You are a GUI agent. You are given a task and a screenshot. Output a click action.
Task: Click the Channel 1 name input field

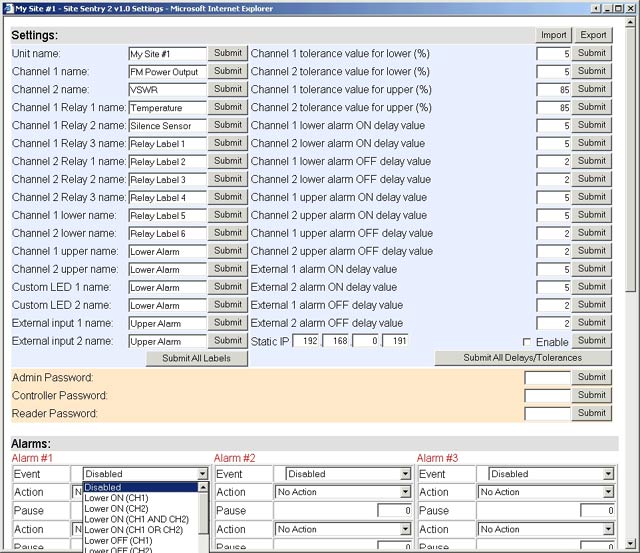click(167, 72)
